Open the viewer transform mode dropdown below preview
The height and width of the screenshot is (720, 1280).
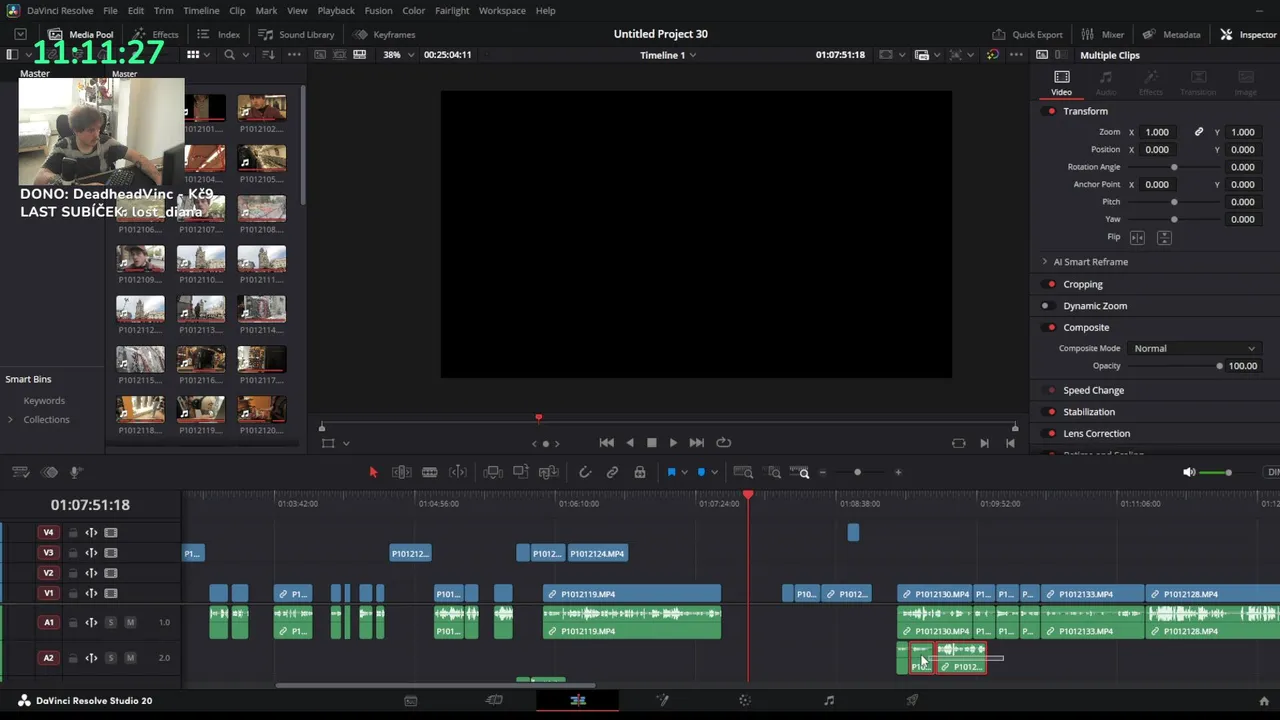tap(346, 443)
